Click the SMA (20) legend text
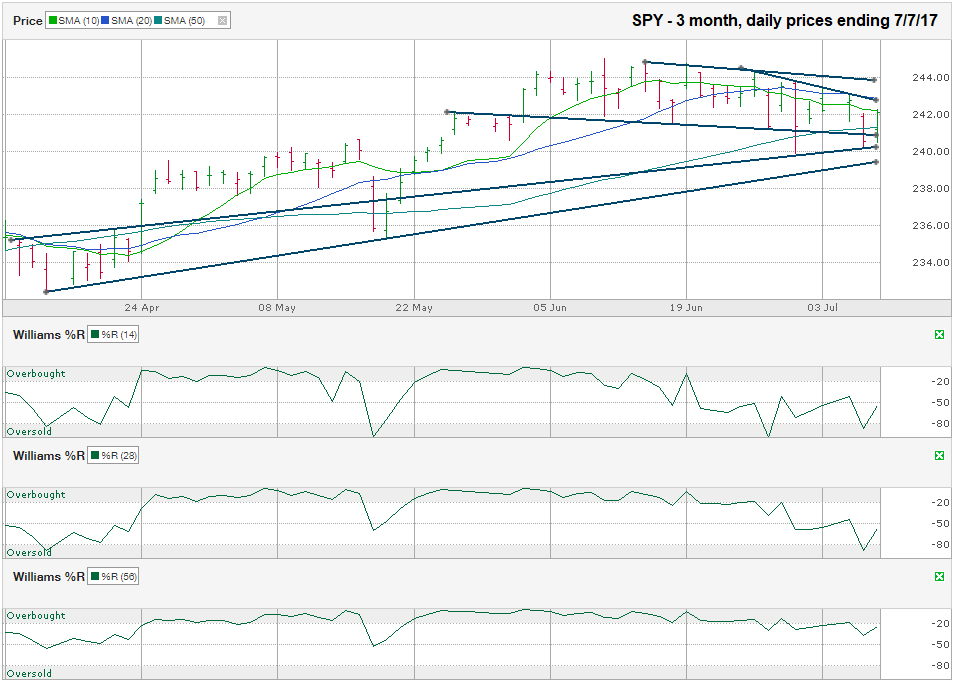The height and width of the screenshot is (680, 955). point(131,21)
